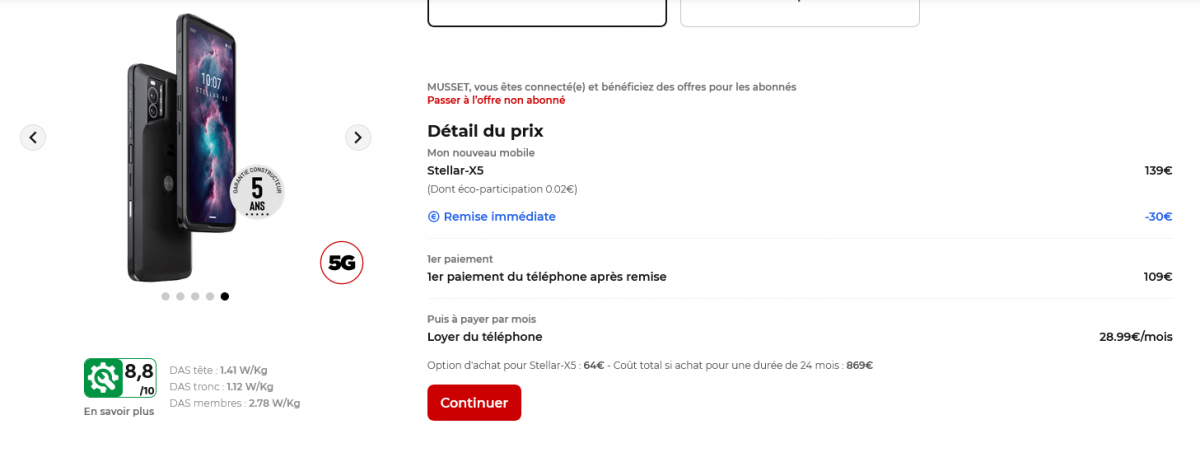Image resolution: width=1200 pixels, height=457 pixels.
Task: Select the second carousel dot
Action: click(x=180, y=296)
